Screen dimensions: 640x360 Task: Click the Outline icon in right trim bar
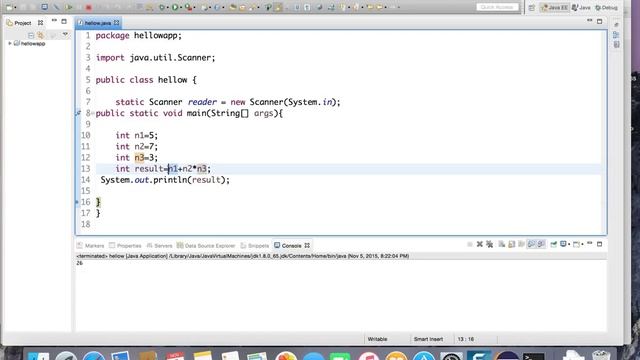point(616,35)
